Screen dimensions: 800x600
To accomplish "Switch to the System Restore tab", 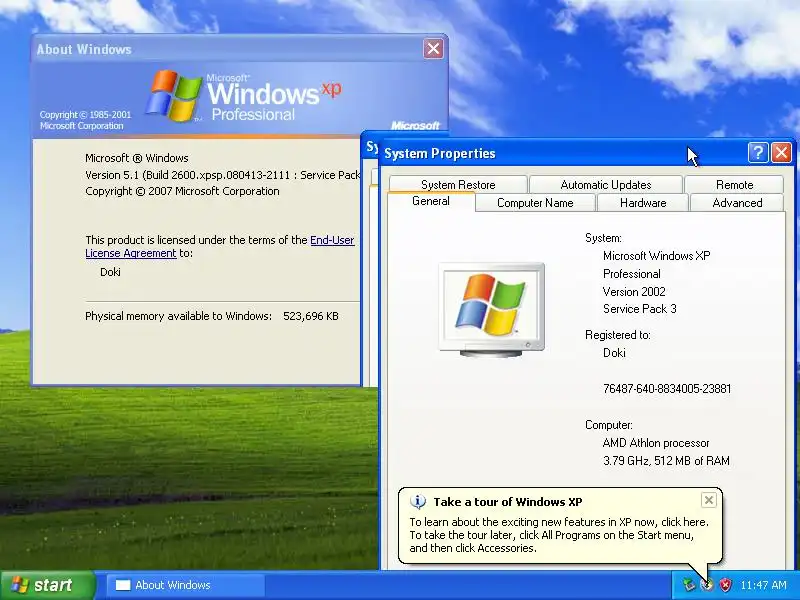I will [x=458, y=185].
